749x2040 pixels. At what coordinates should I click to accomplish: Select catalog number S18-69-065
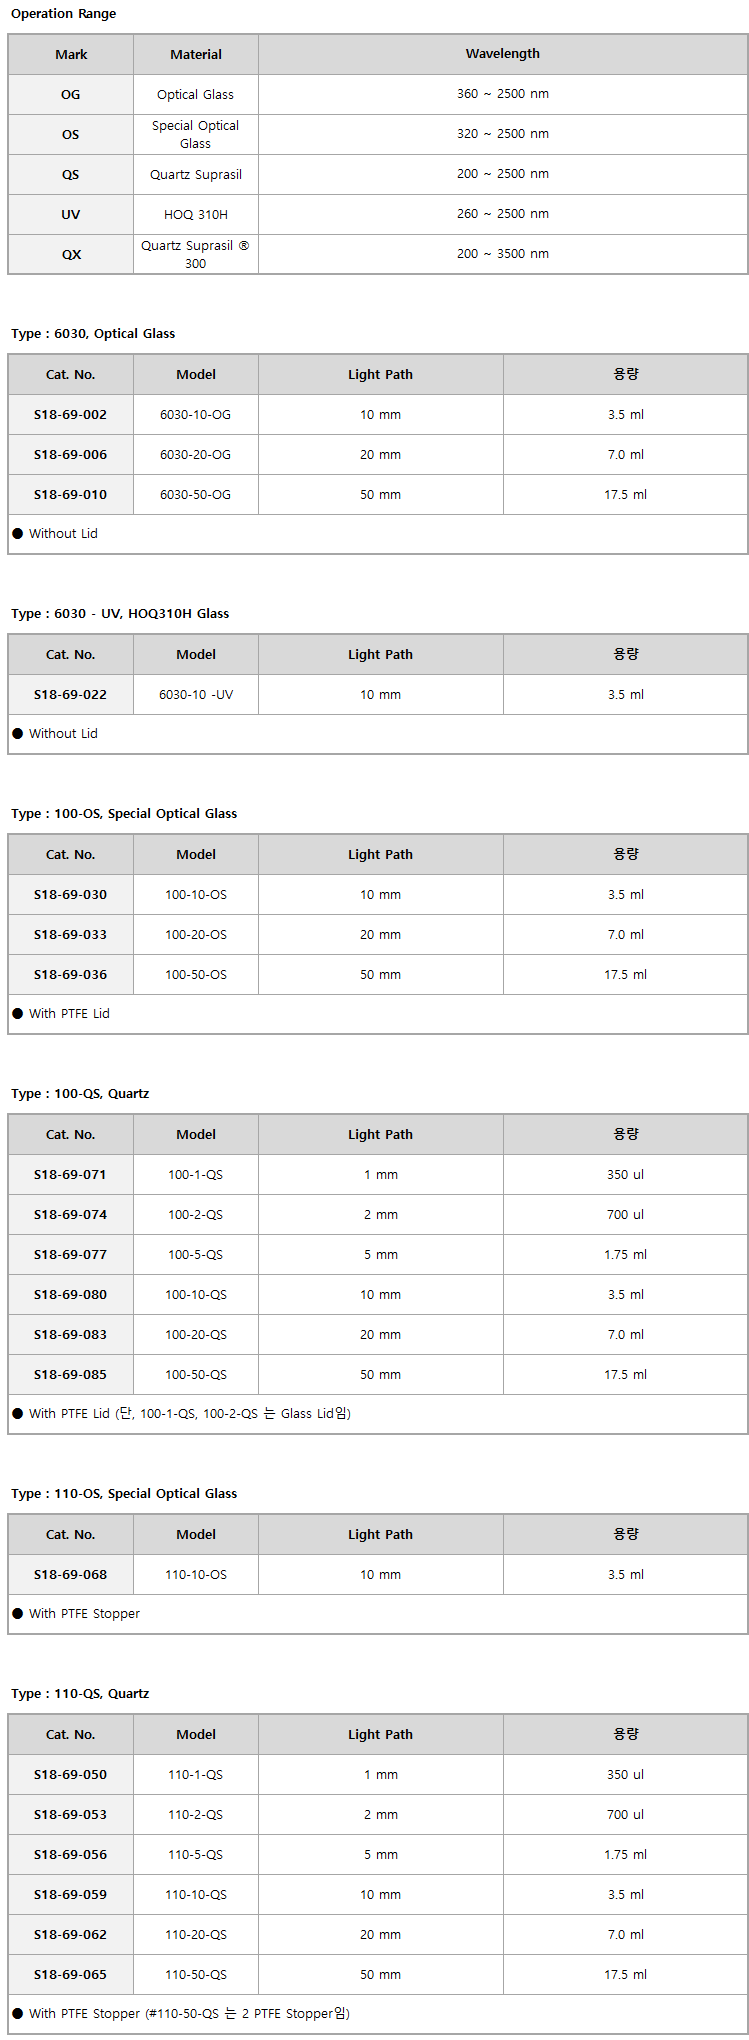point(70,1974)
